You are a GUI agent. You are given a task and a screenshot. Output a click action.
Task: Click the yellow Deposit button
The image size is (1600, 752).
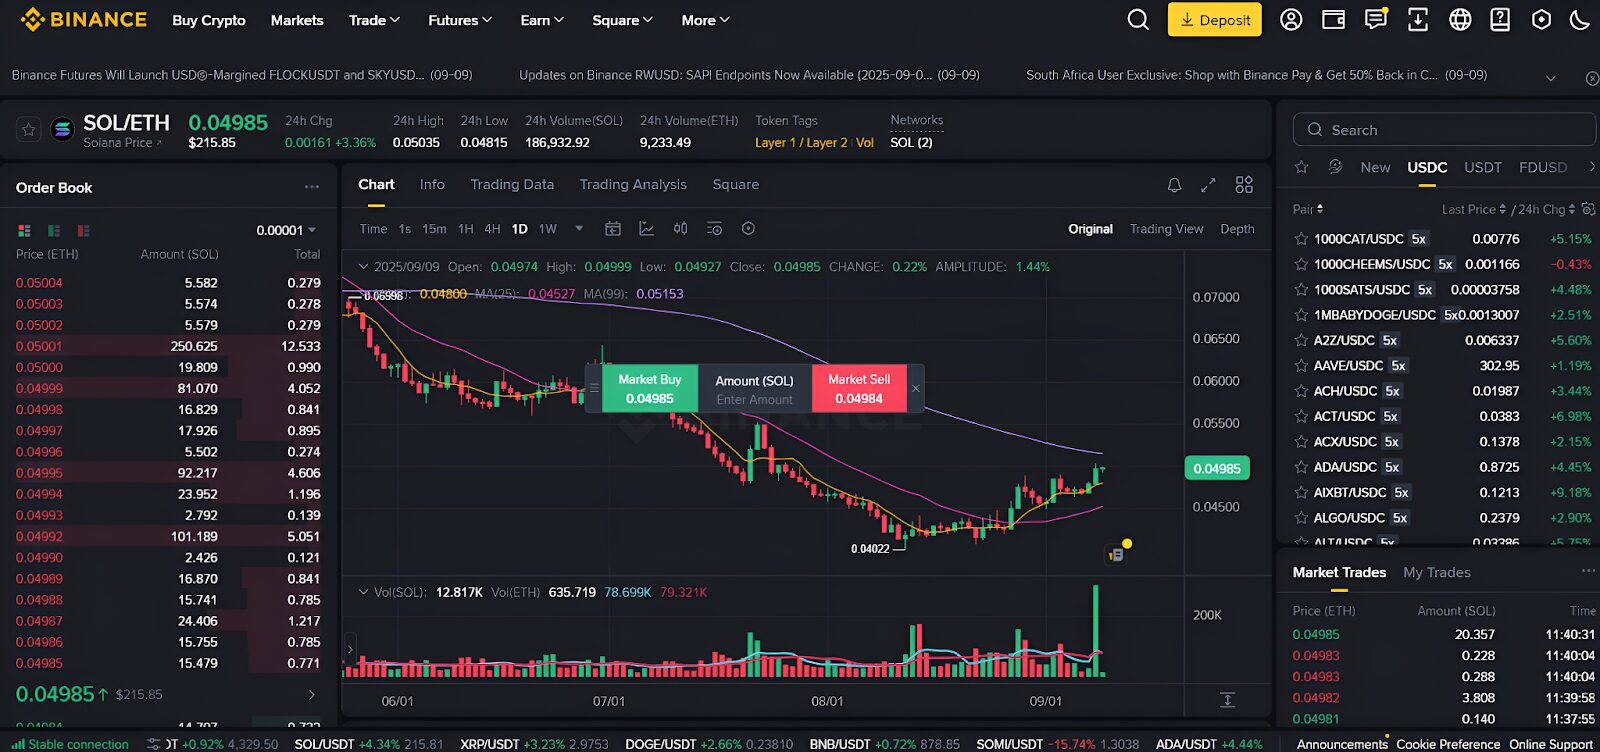1215,20
